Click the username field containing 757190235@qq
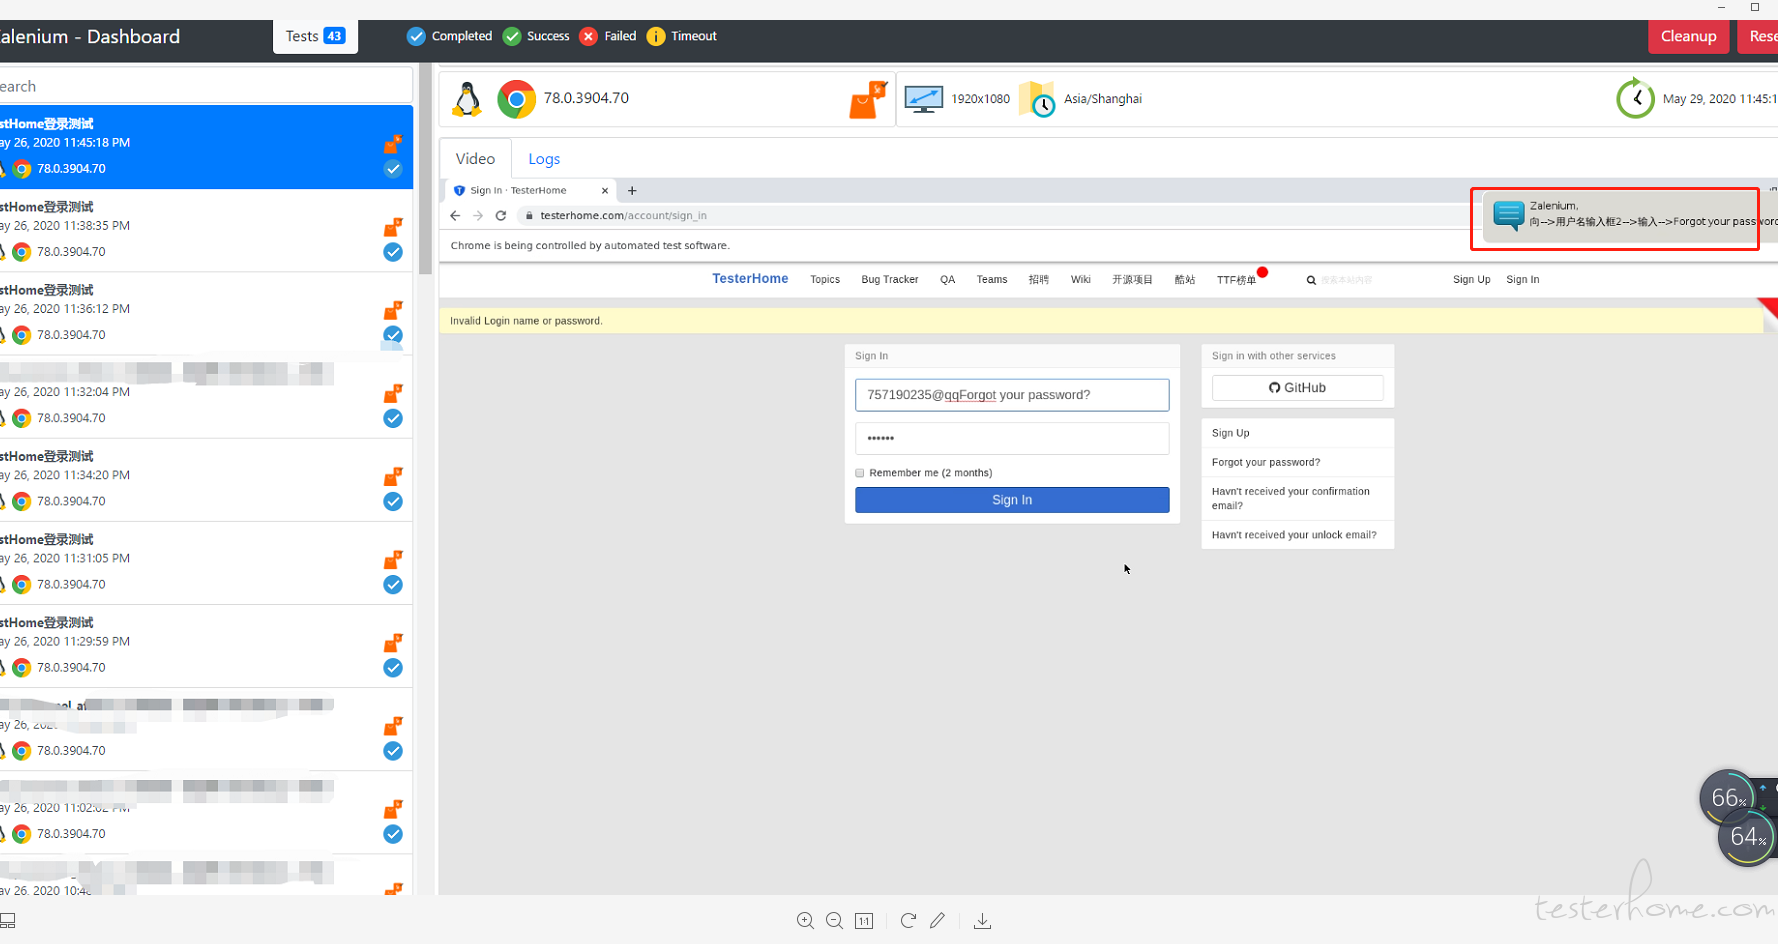The height and width of the screenshot is (944, 1778). (x=1012, y=395)
